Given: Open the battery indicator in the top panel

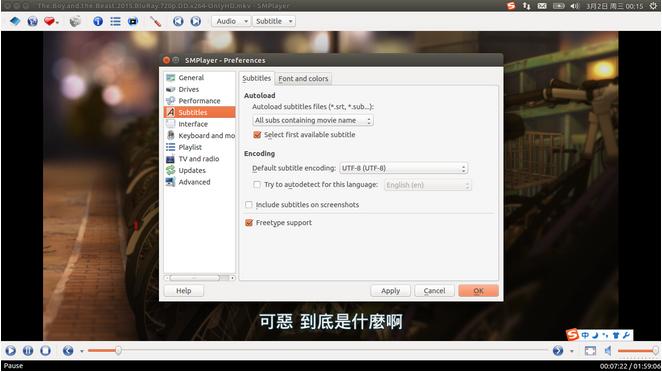Looking at the screenshot, I should [x=559, y=6].
